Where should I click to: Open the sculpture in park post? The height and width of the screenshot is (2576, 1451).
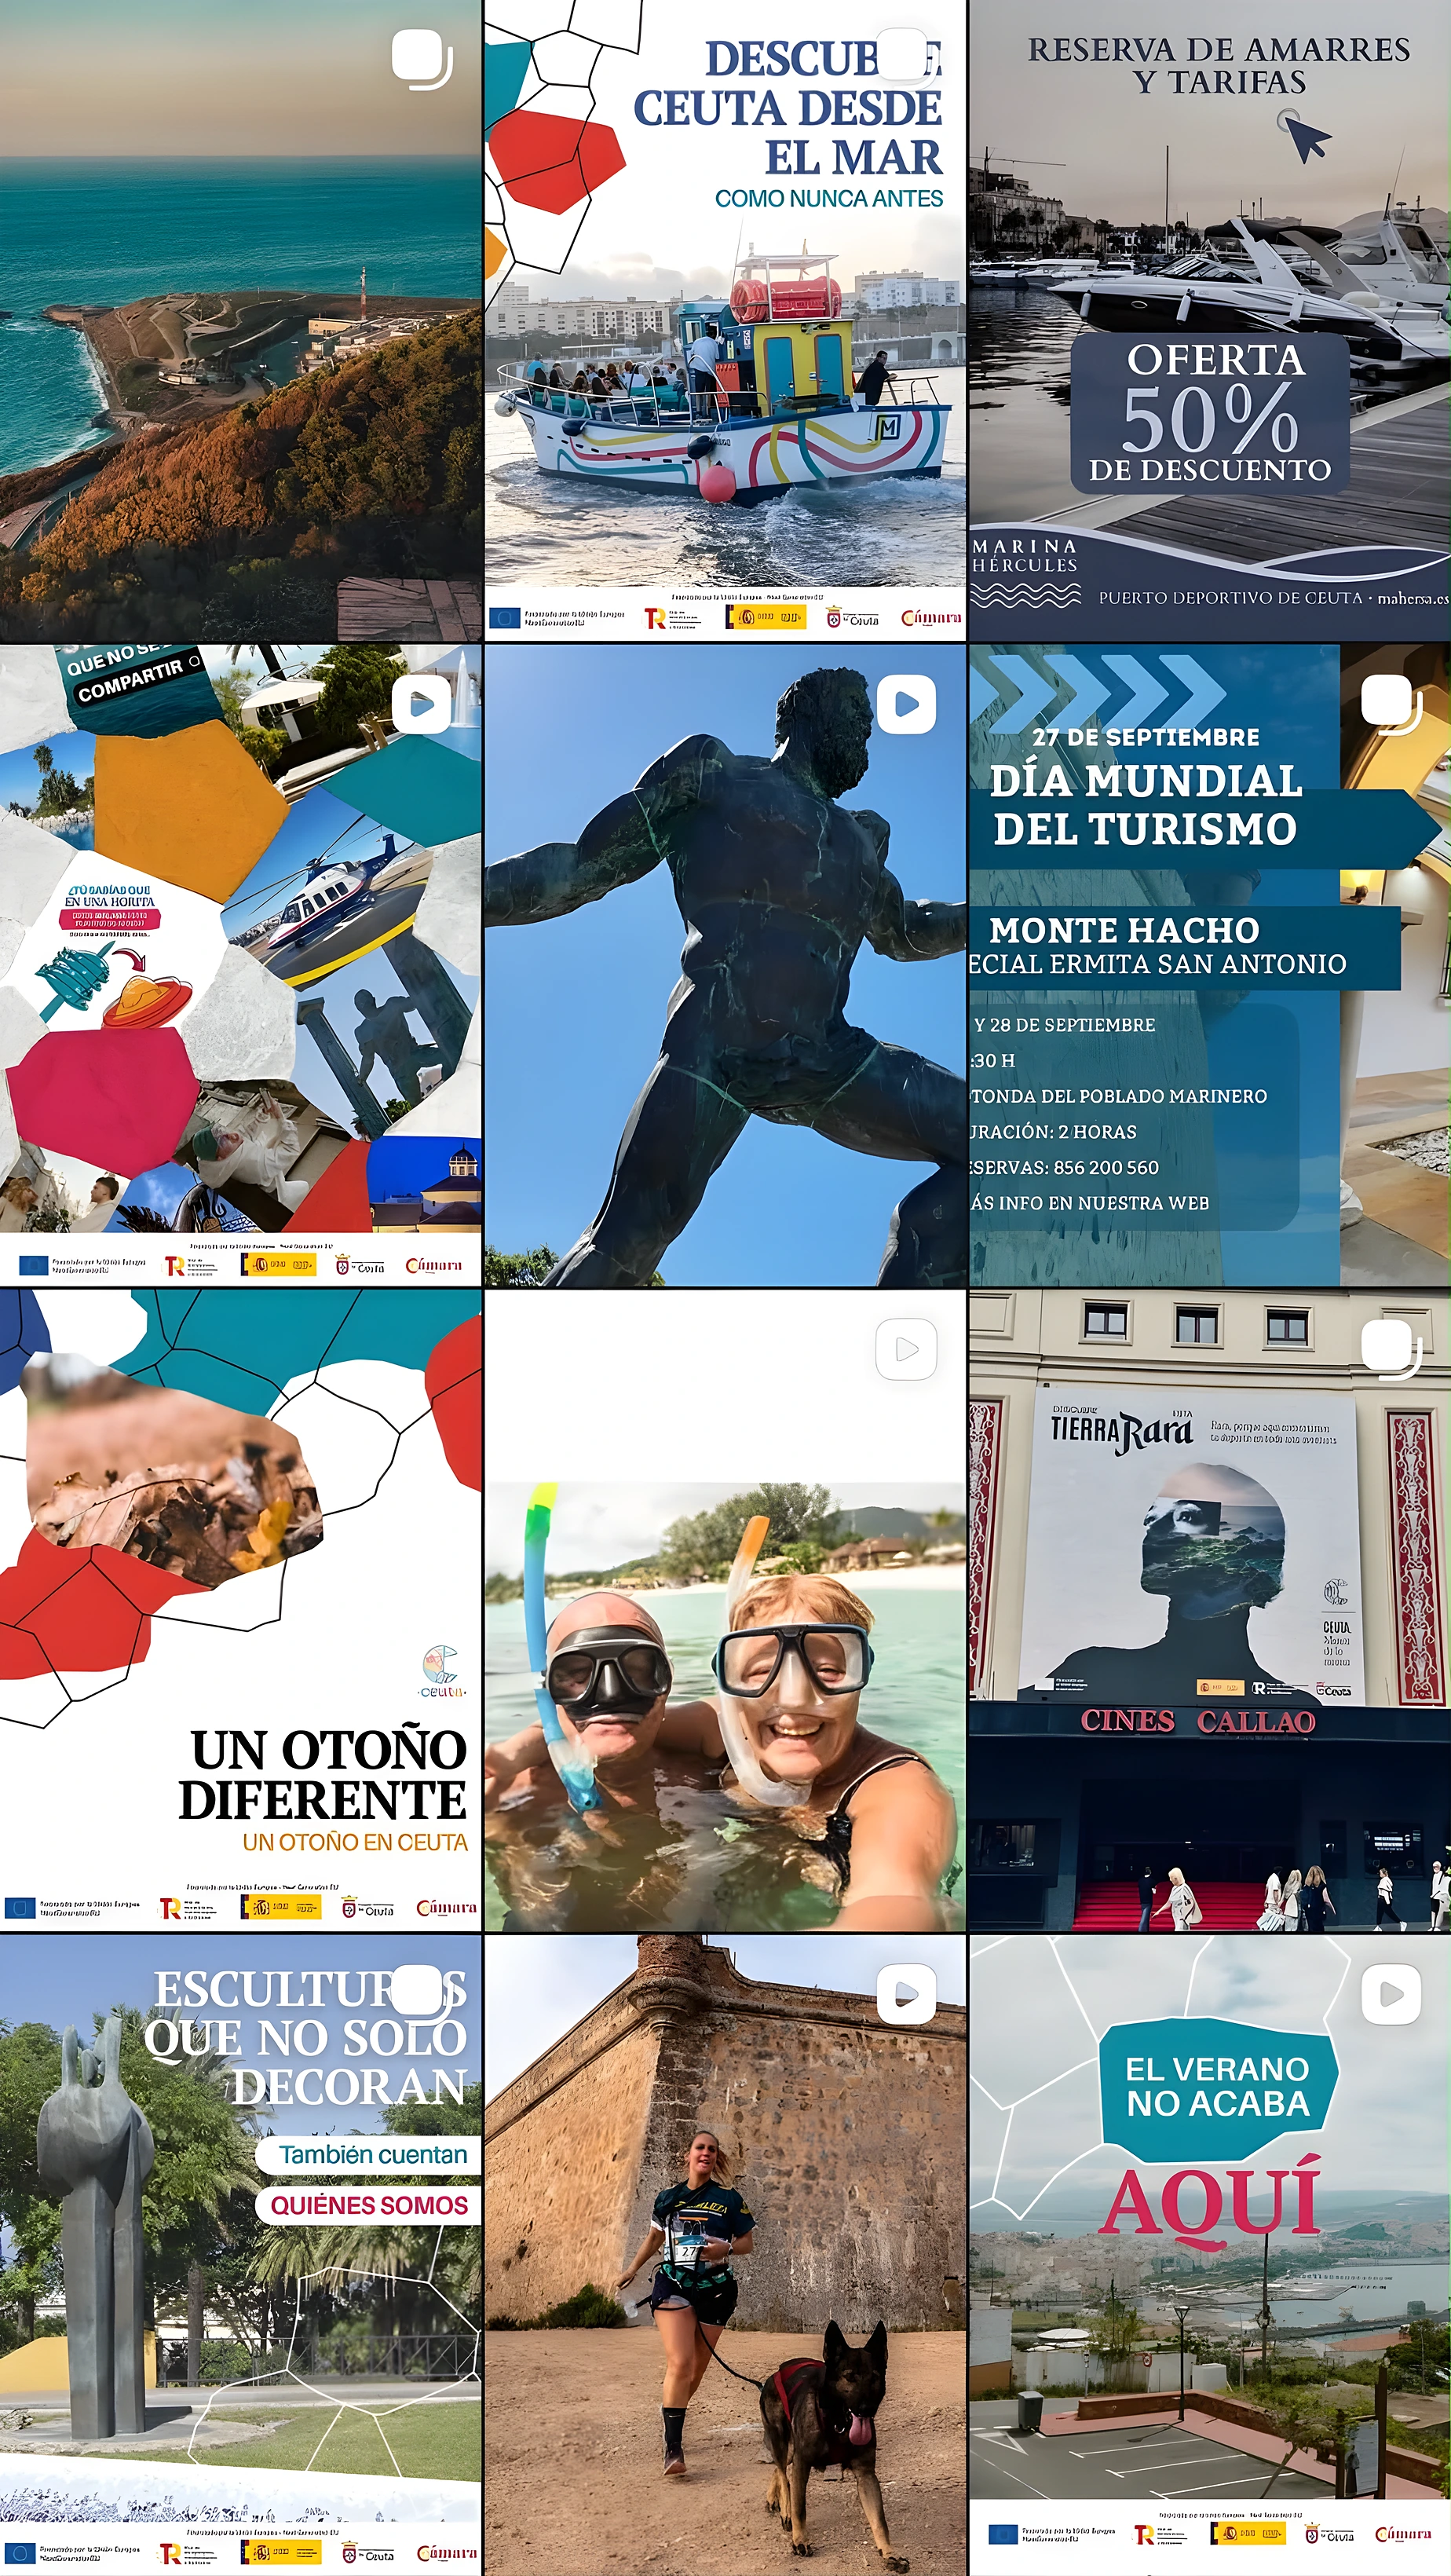241,2255
